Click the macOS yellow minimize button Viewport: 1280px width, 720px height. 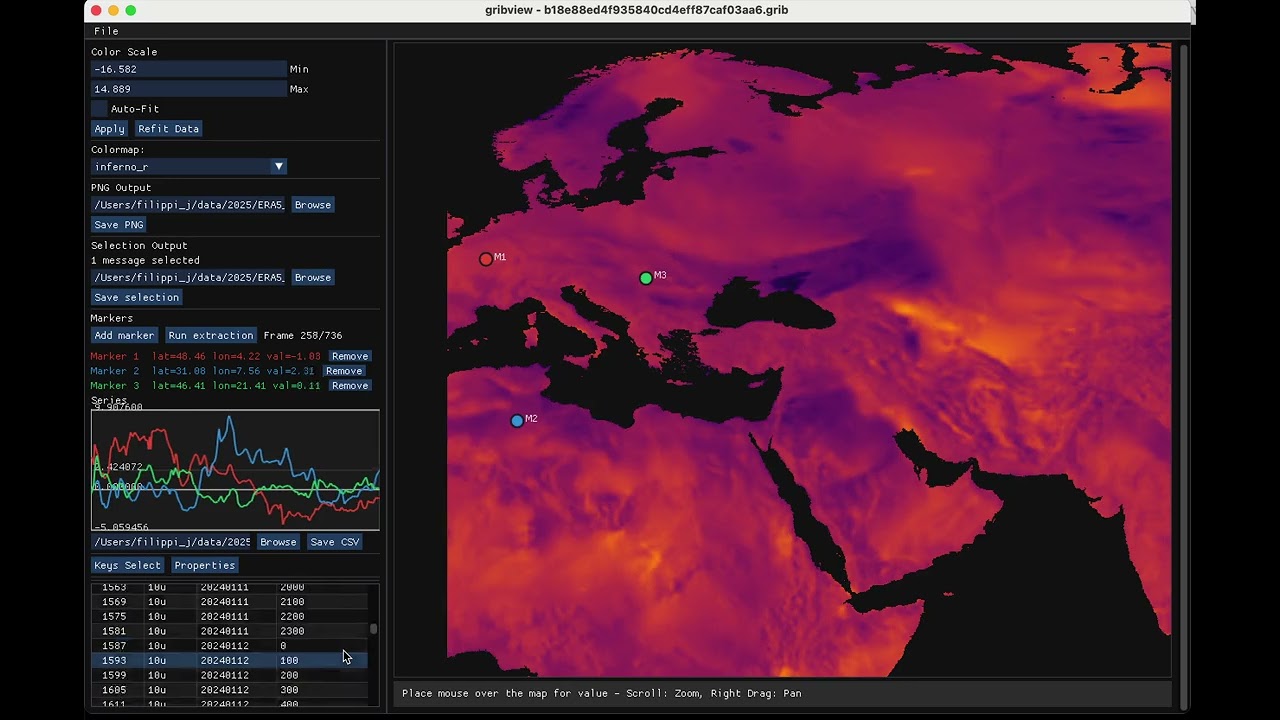113,10
